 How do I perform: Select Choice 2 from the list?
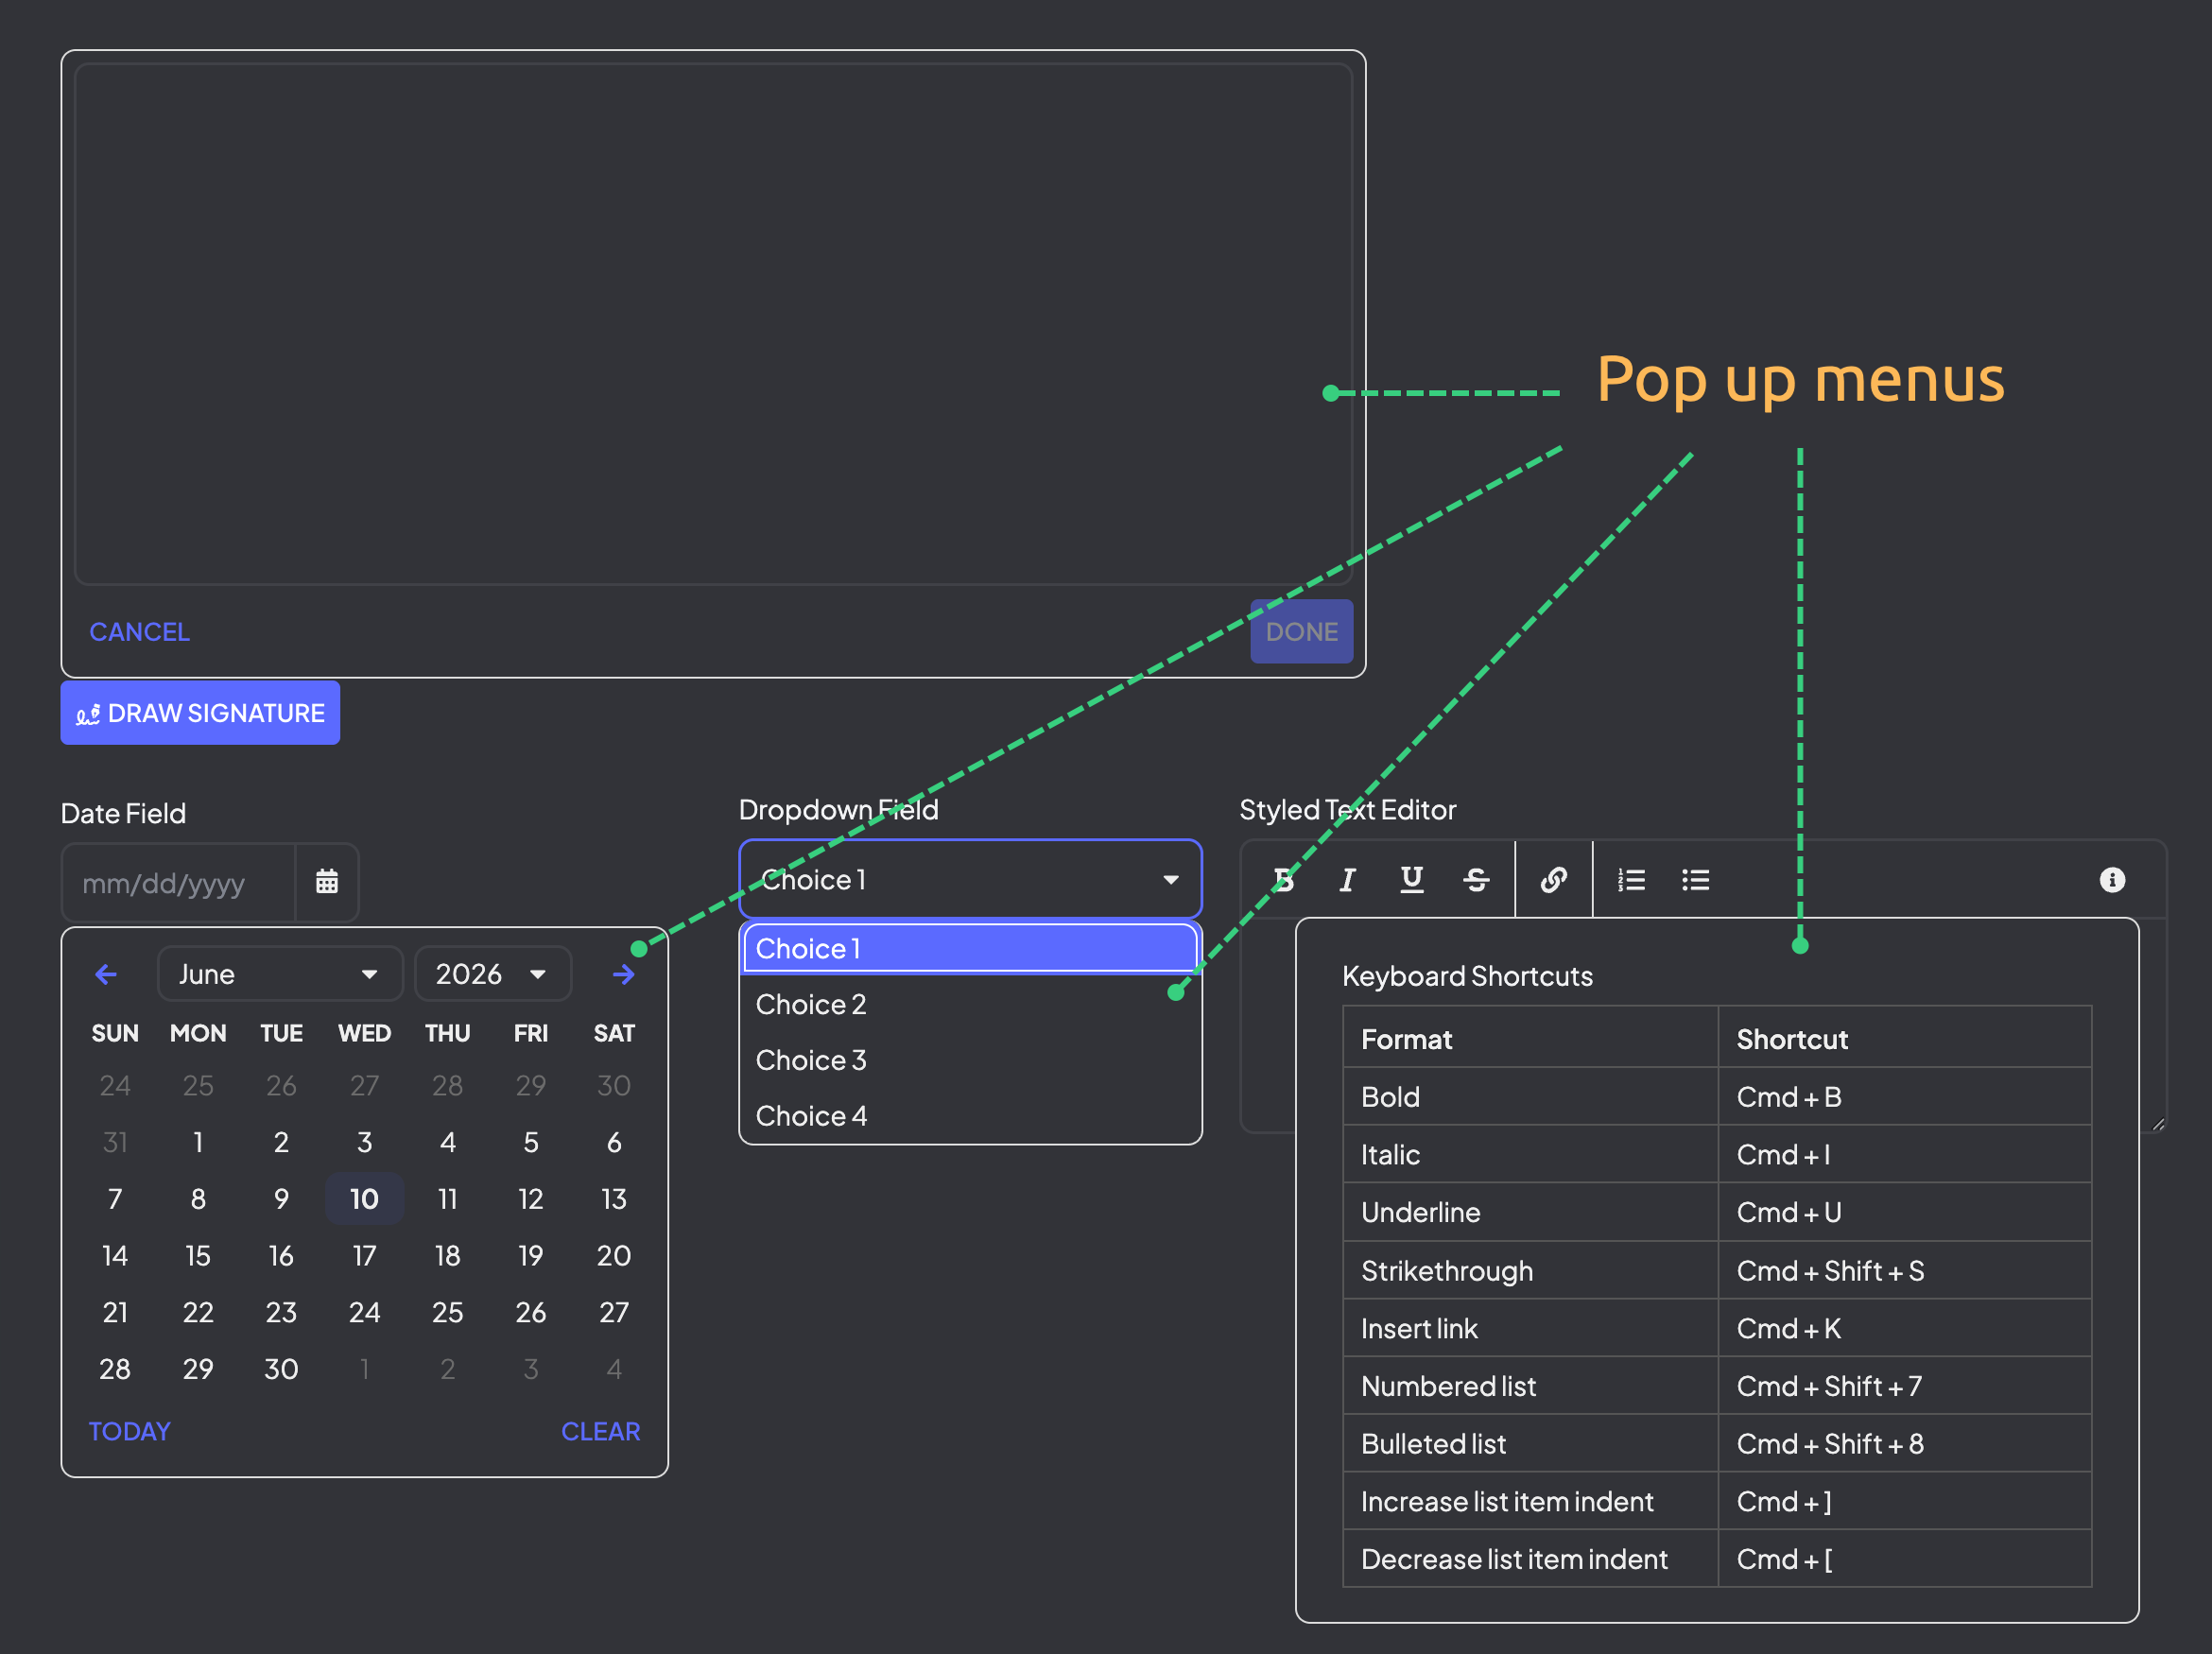tap(970, 1004)
